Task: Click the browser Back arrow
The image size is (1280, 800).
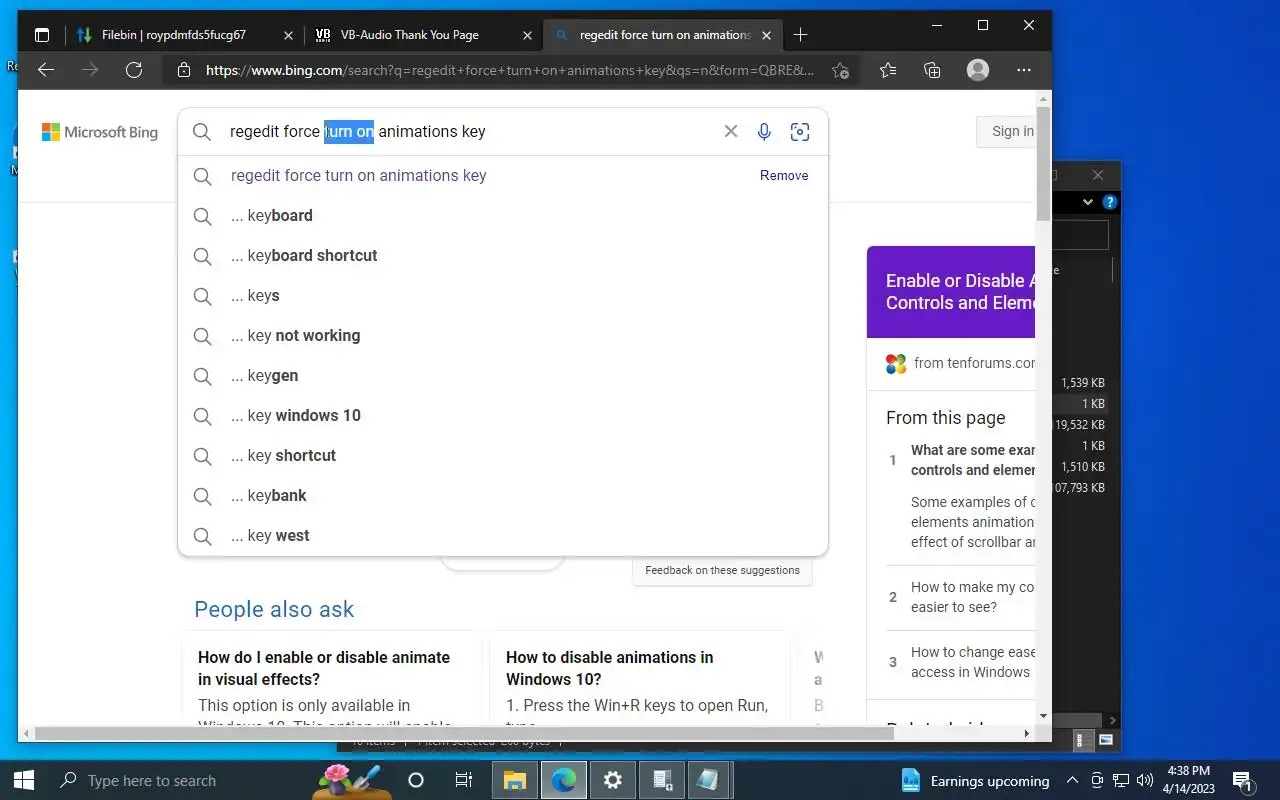Action: (x=45, y=70)
